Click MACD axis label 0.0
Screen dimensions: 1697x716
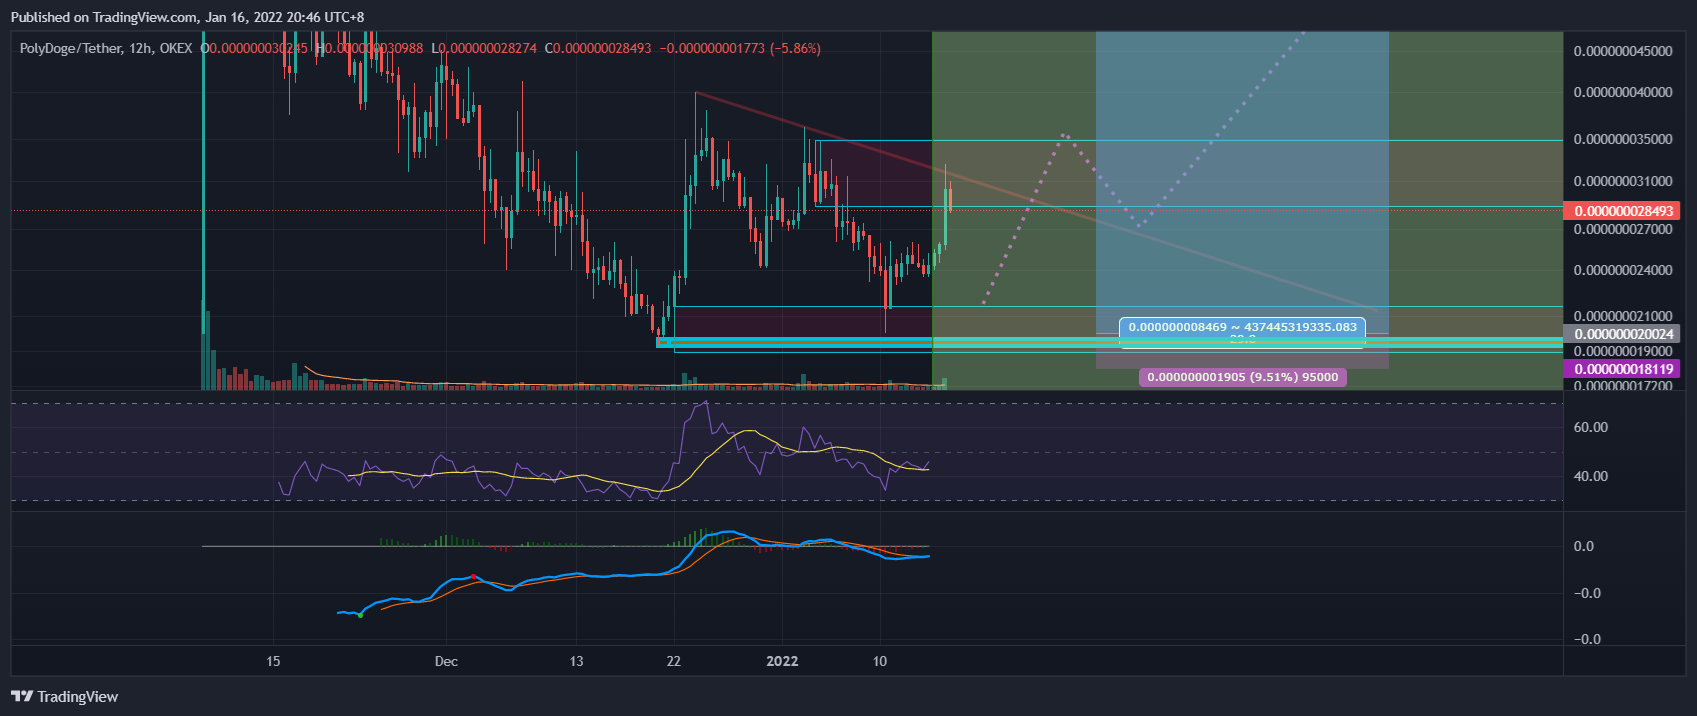[1584, 546]
